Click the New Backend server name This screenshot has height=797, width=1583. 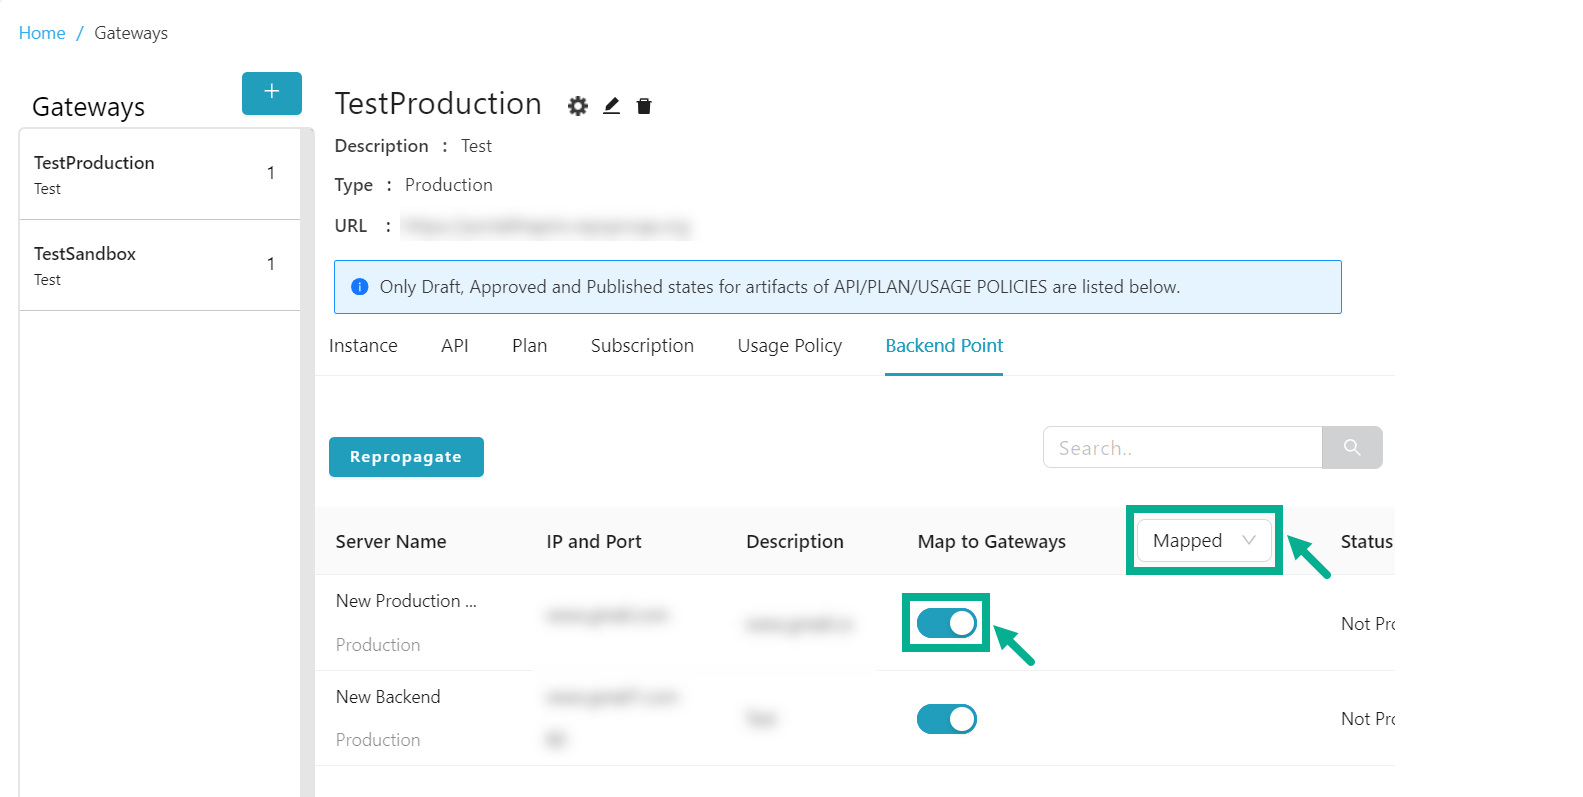(388, 697)
